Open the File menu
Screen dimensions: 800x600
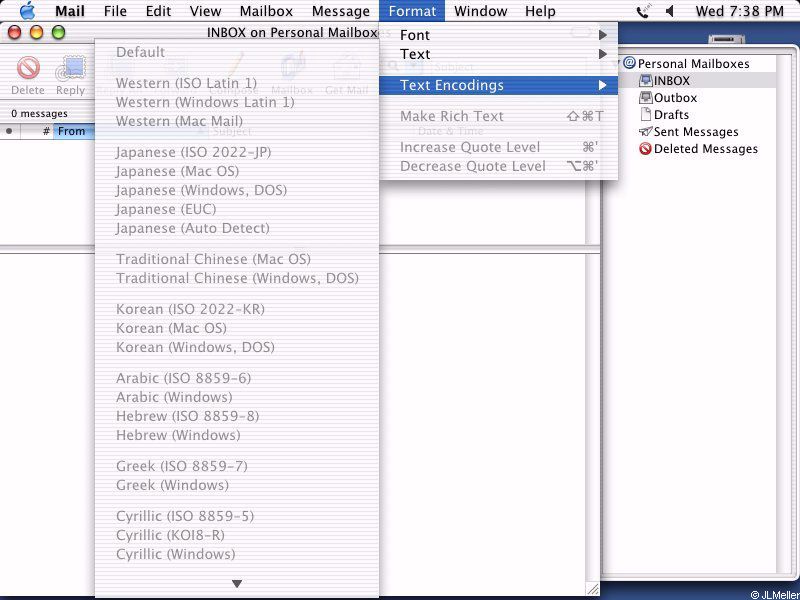(115, 11)
